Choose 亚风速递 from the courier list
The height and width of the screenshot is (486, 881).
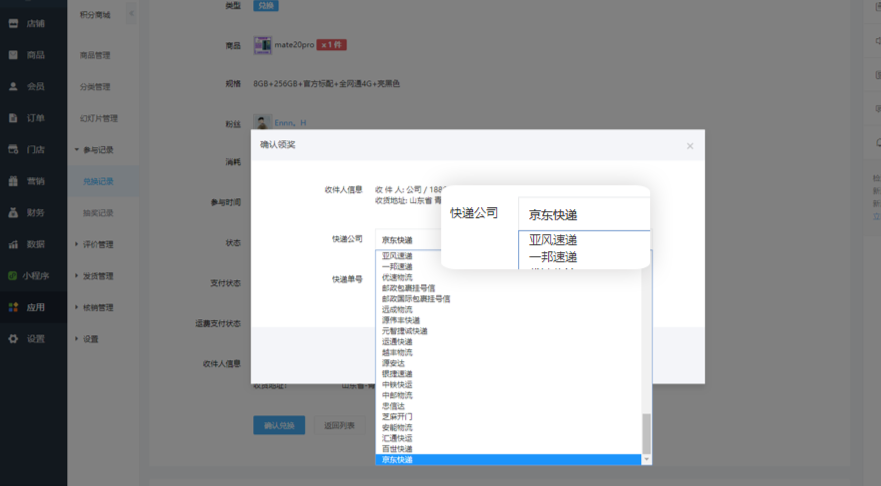508,256
